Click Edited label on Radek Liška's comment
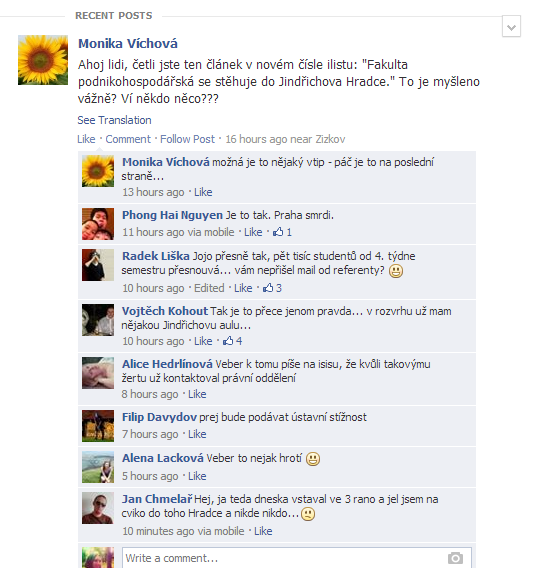The width and height of the screenshot is (537, 568). pos(209,288)
